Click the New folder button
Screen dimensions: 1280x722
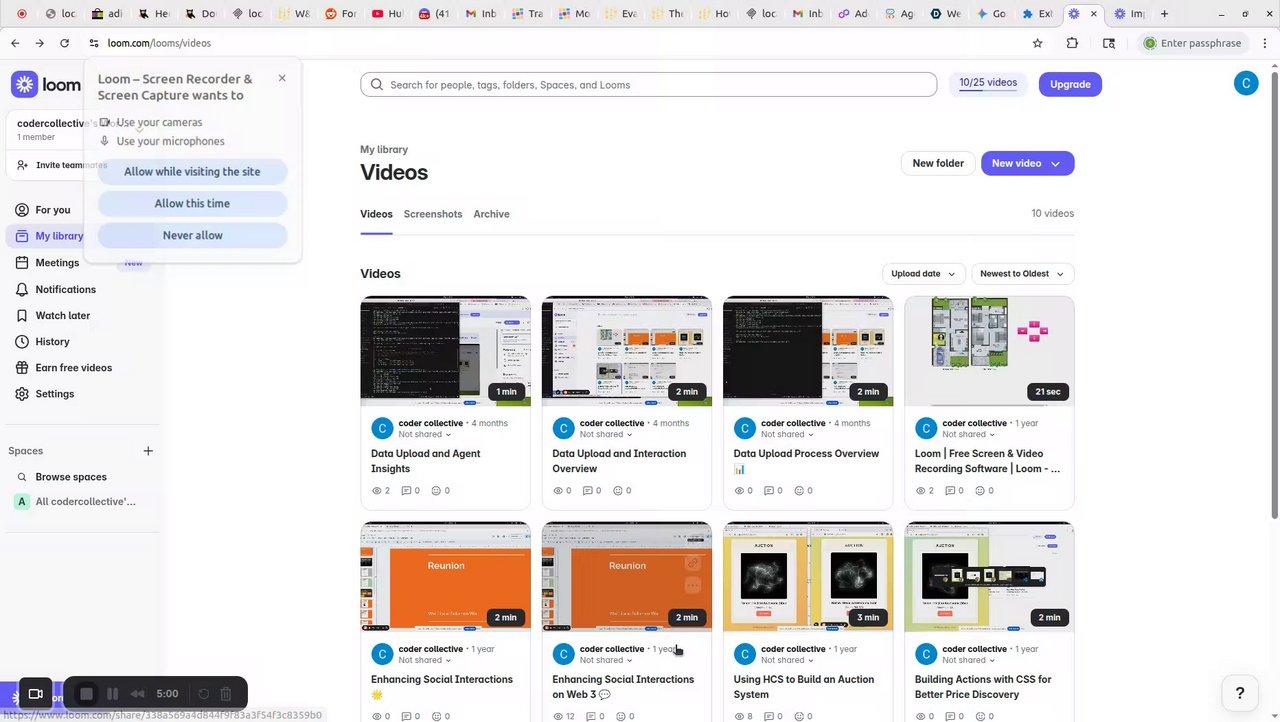938,163
